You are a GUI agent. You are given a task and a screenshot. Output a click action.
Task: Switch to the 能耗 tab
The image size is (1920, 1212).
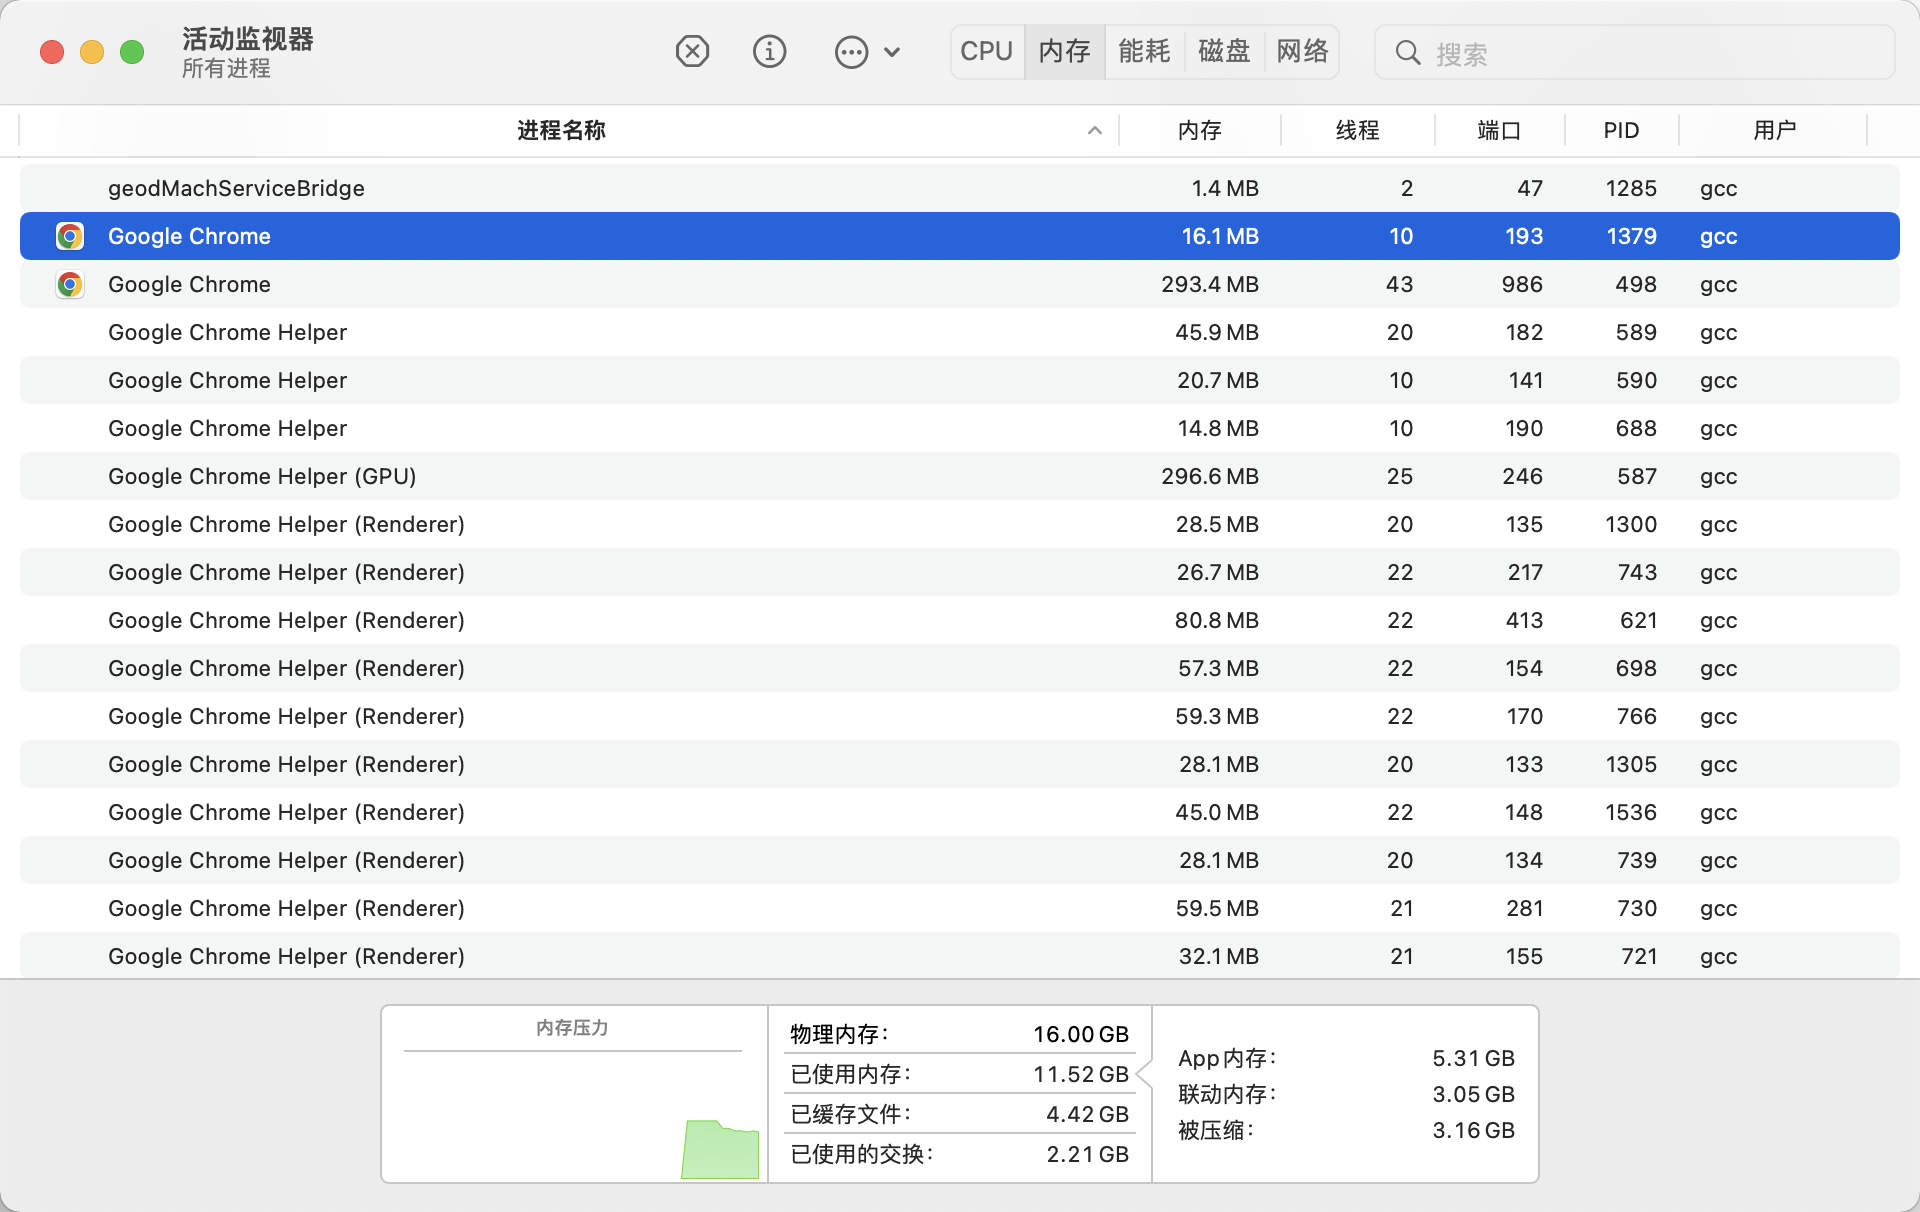[1144, 51]
